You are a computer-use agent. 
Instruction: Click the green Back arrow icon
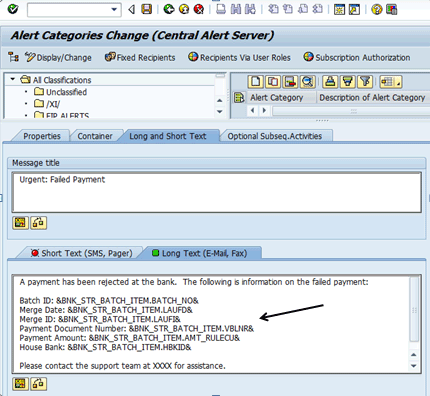(x=169, y=9)
